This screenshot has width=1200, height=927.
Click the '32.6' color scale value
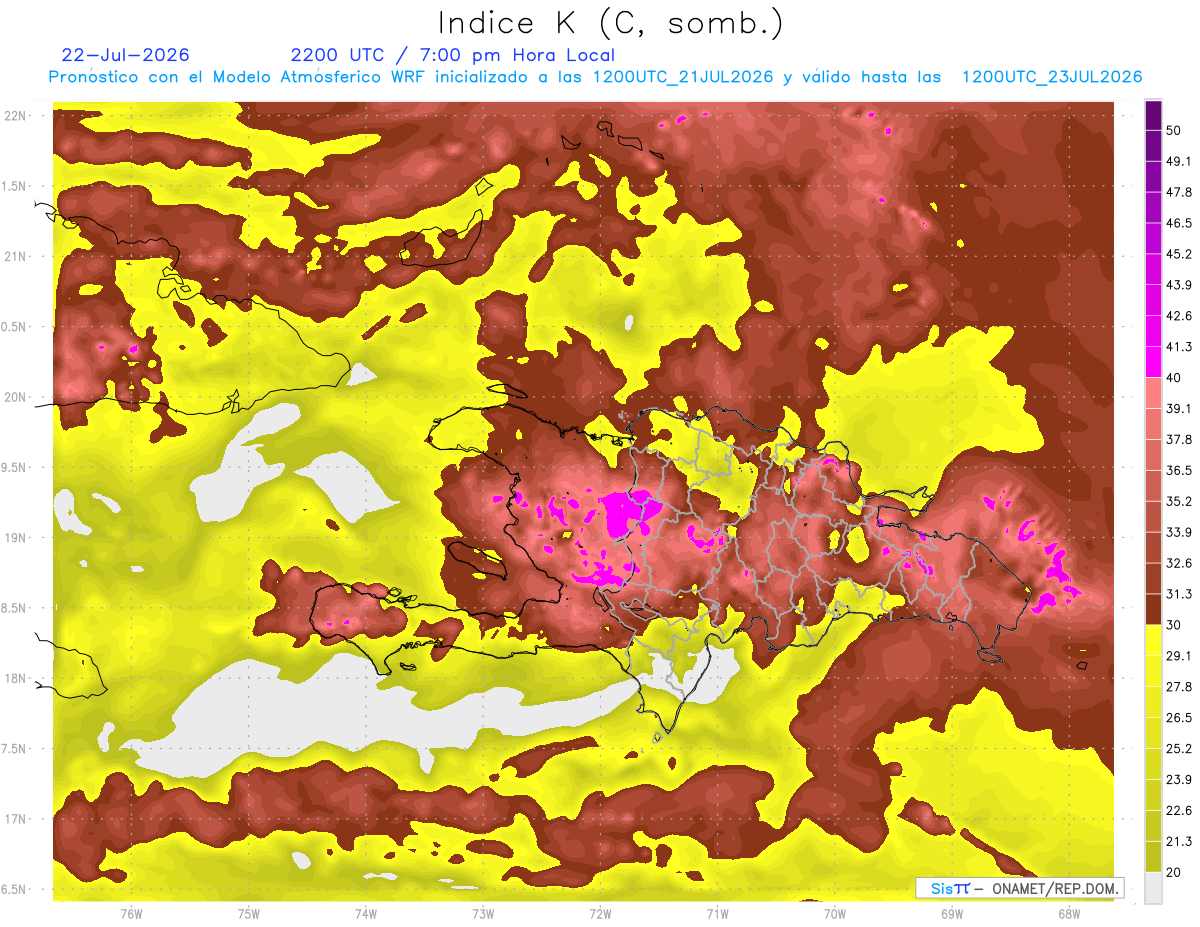point(1181,563)
